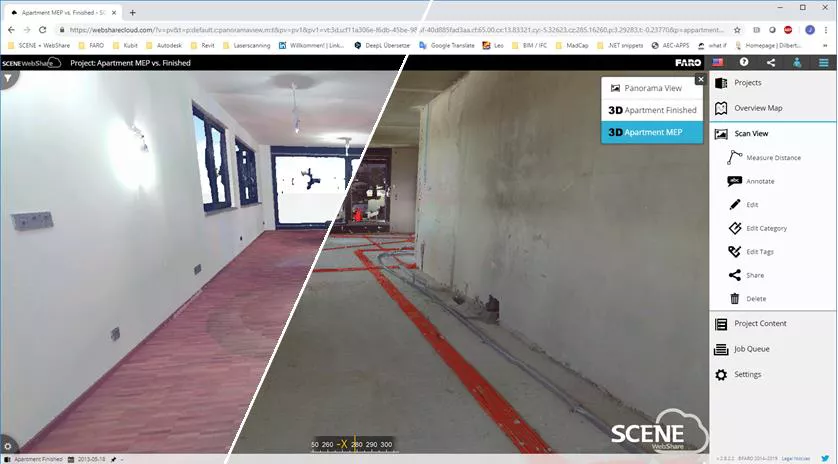Select 3D Apartment Finished view
This screenshot has height=464, width=838.
pos(652,110)
